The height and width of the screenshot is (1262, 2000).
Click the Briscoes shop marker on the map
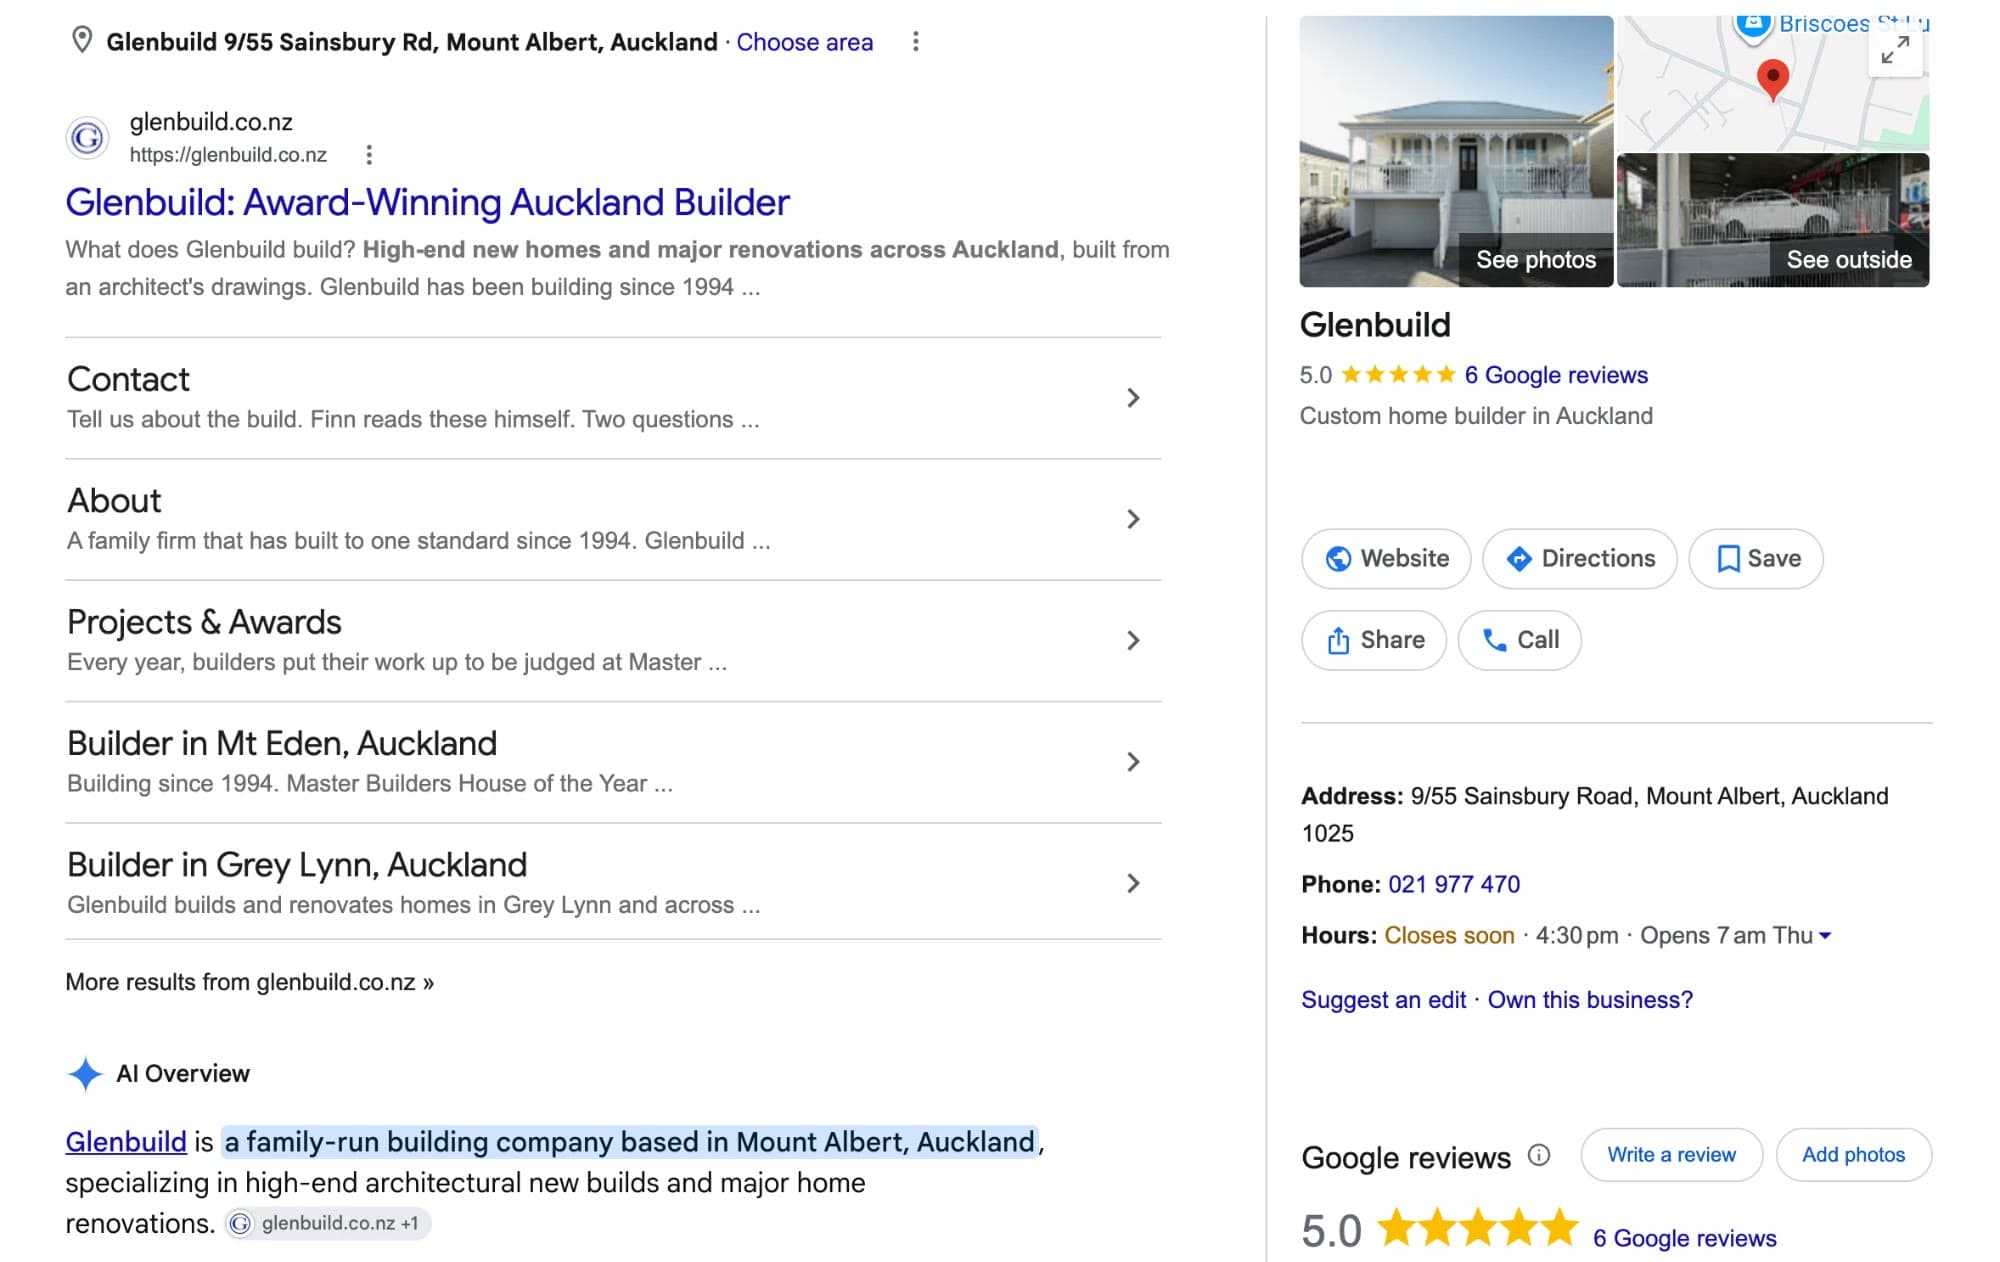pos(1753,26)
